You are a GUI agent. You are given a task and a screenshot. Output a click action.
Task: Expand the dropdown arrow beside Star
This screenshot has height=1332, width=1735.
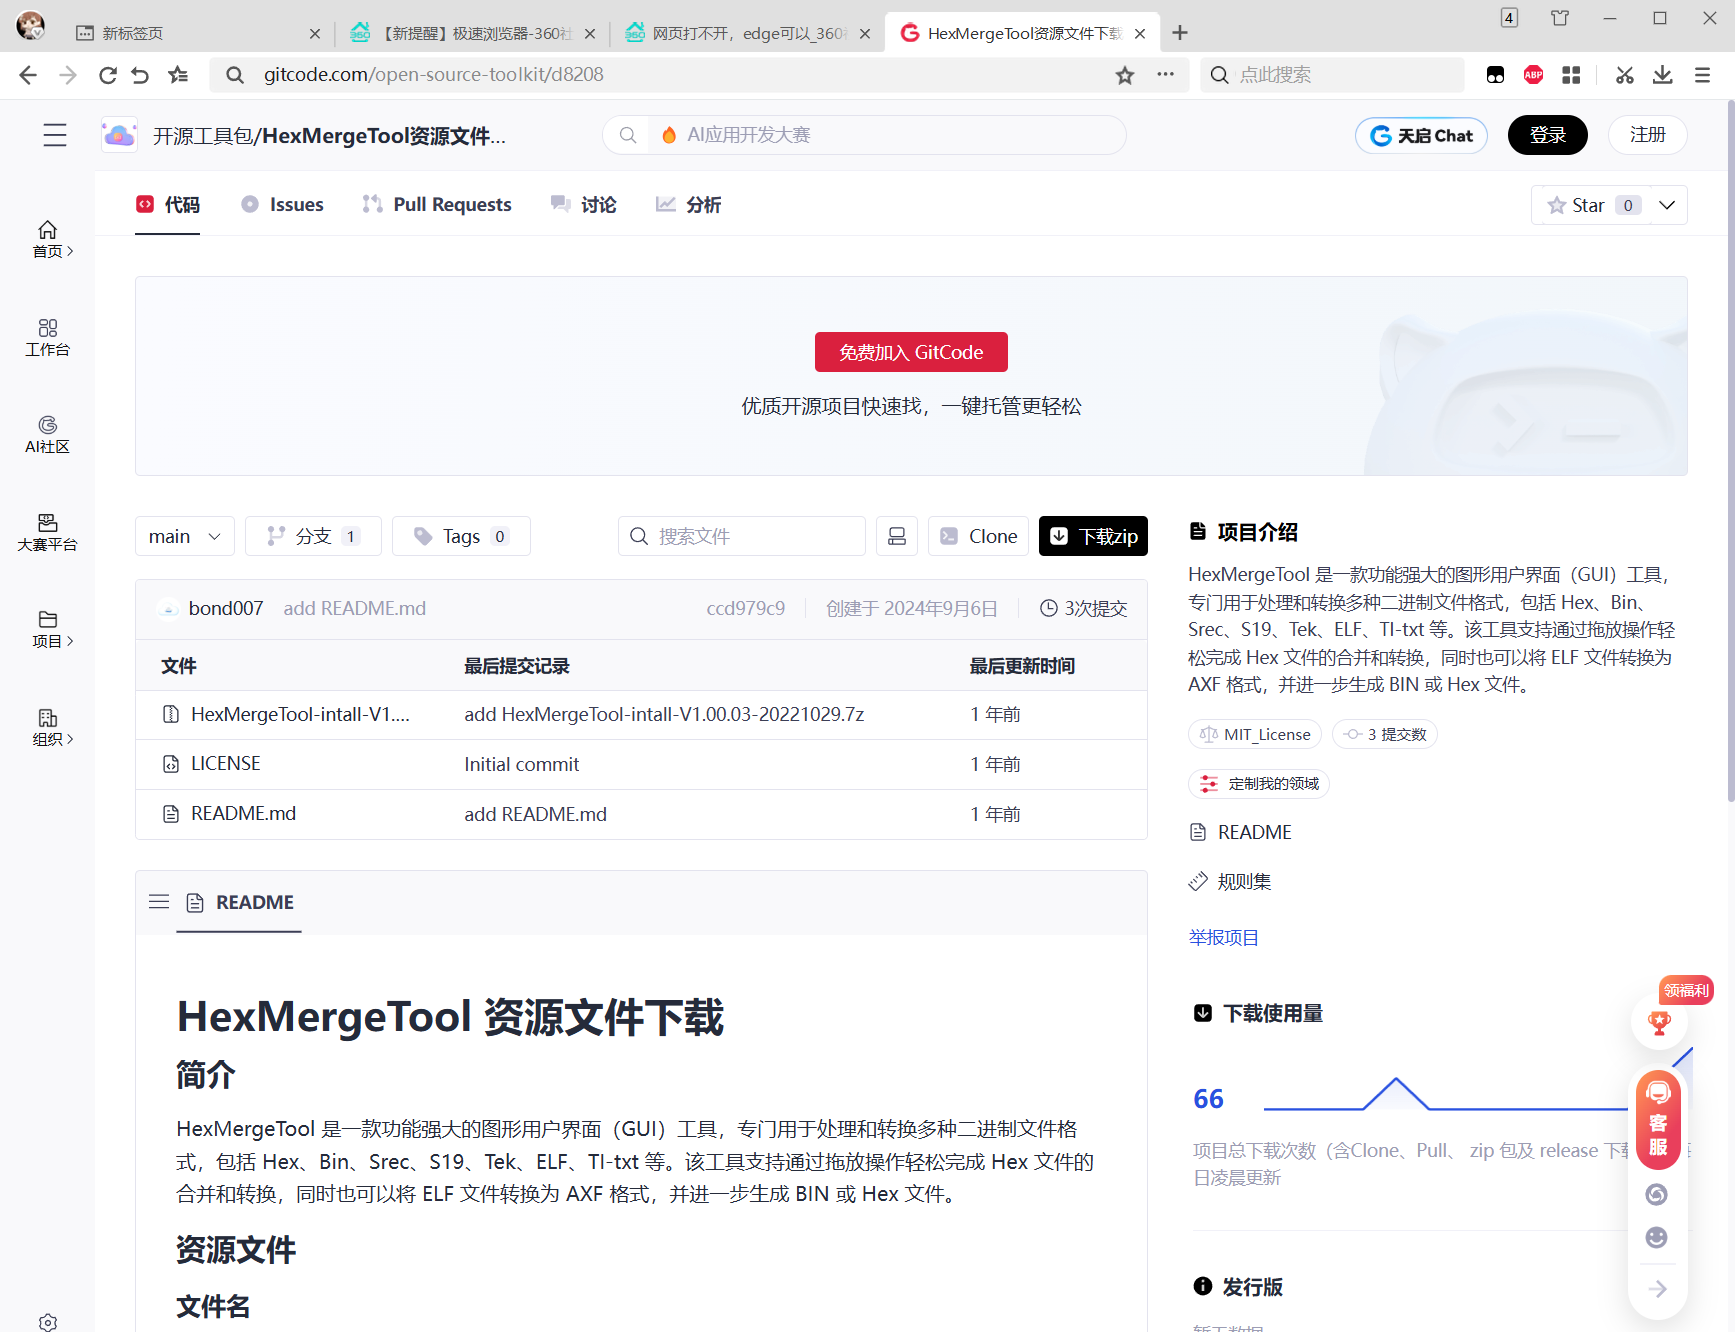tap(1667, 205)
